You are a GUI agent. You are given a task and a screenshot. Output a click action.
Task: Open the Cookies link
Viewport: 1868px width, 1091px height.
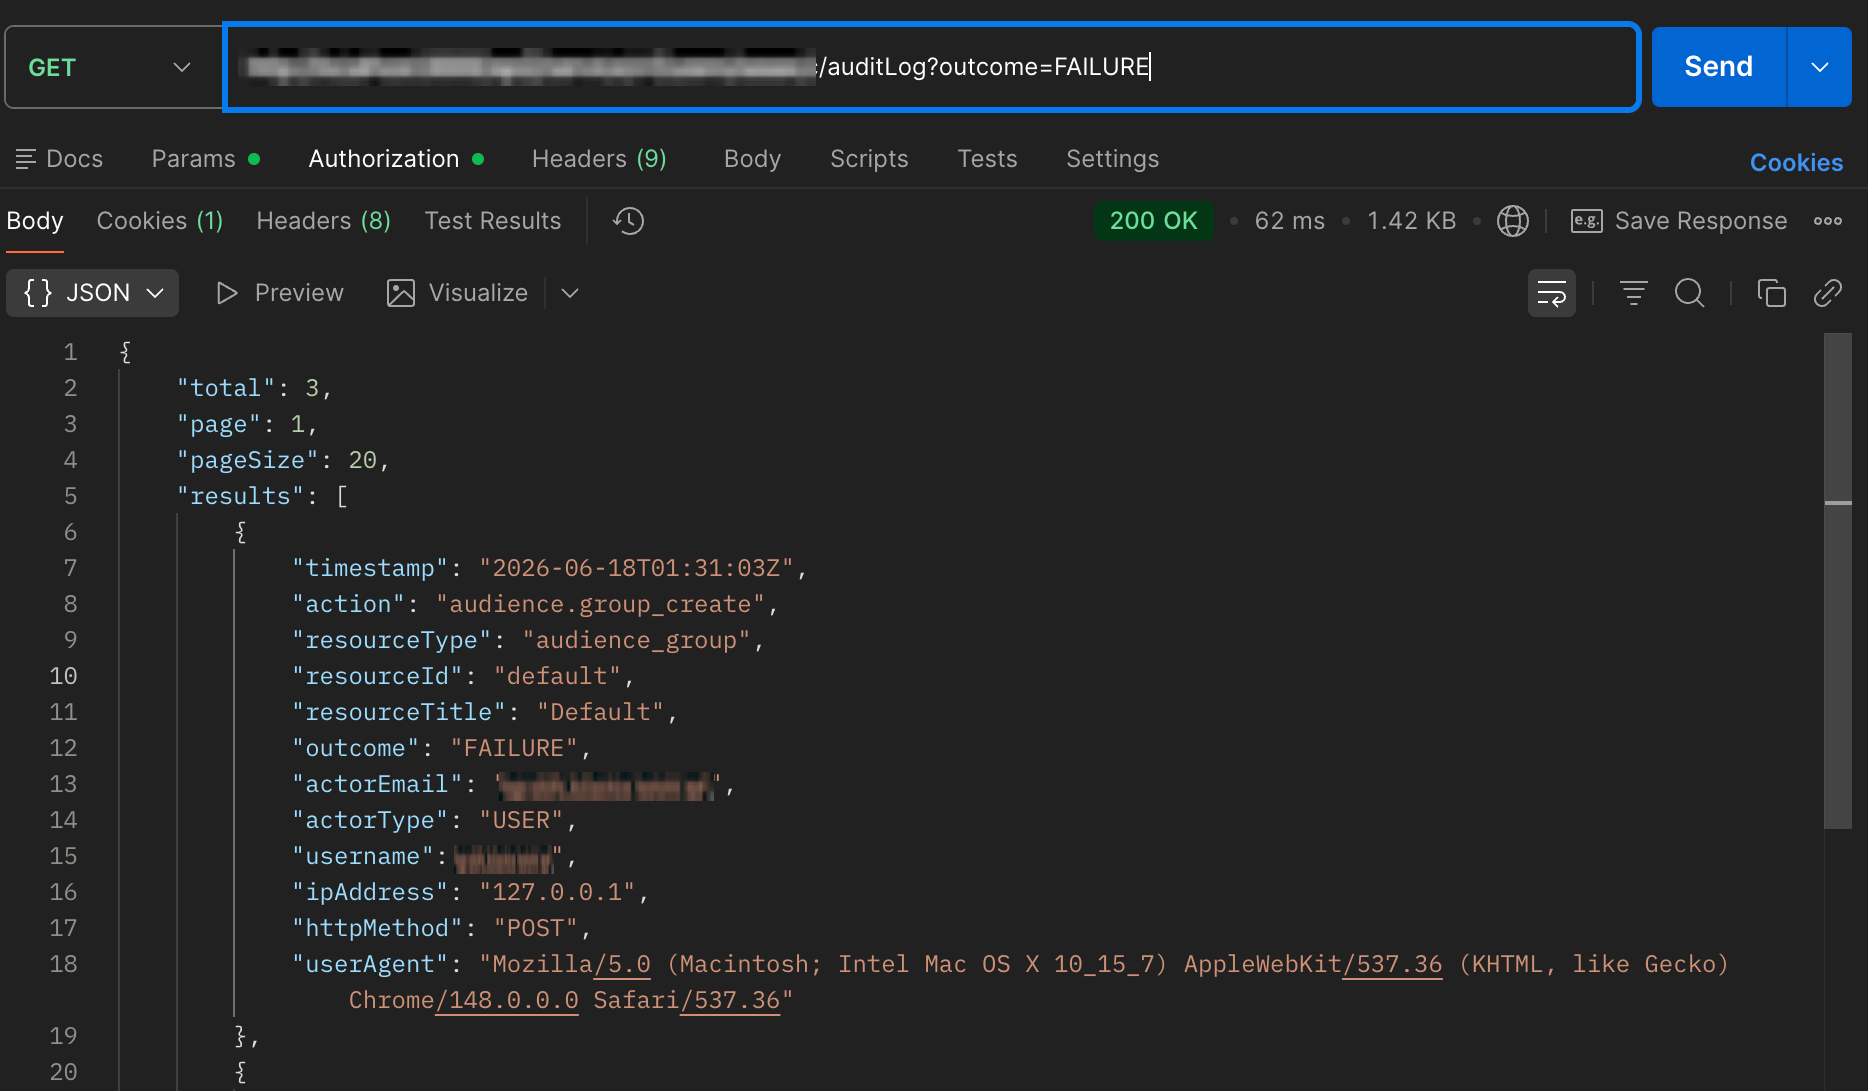(1796, 163)
